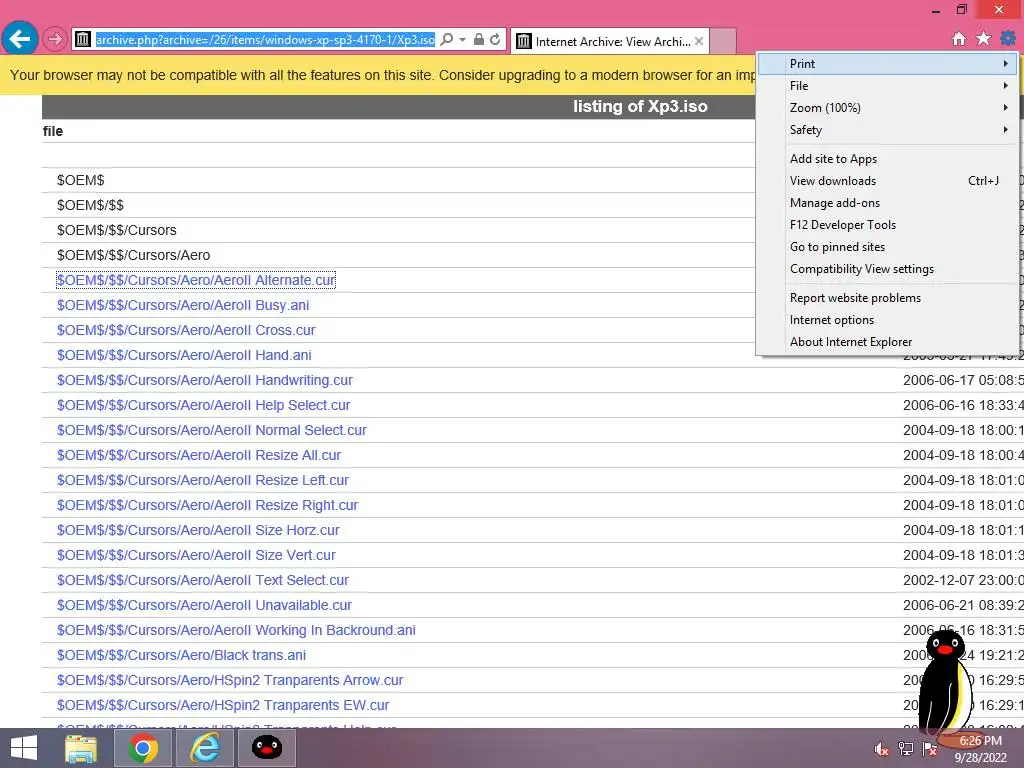Open AeroII Resize Right.cur link
This screenshot has width=1024, height=768.
[207, 505]
